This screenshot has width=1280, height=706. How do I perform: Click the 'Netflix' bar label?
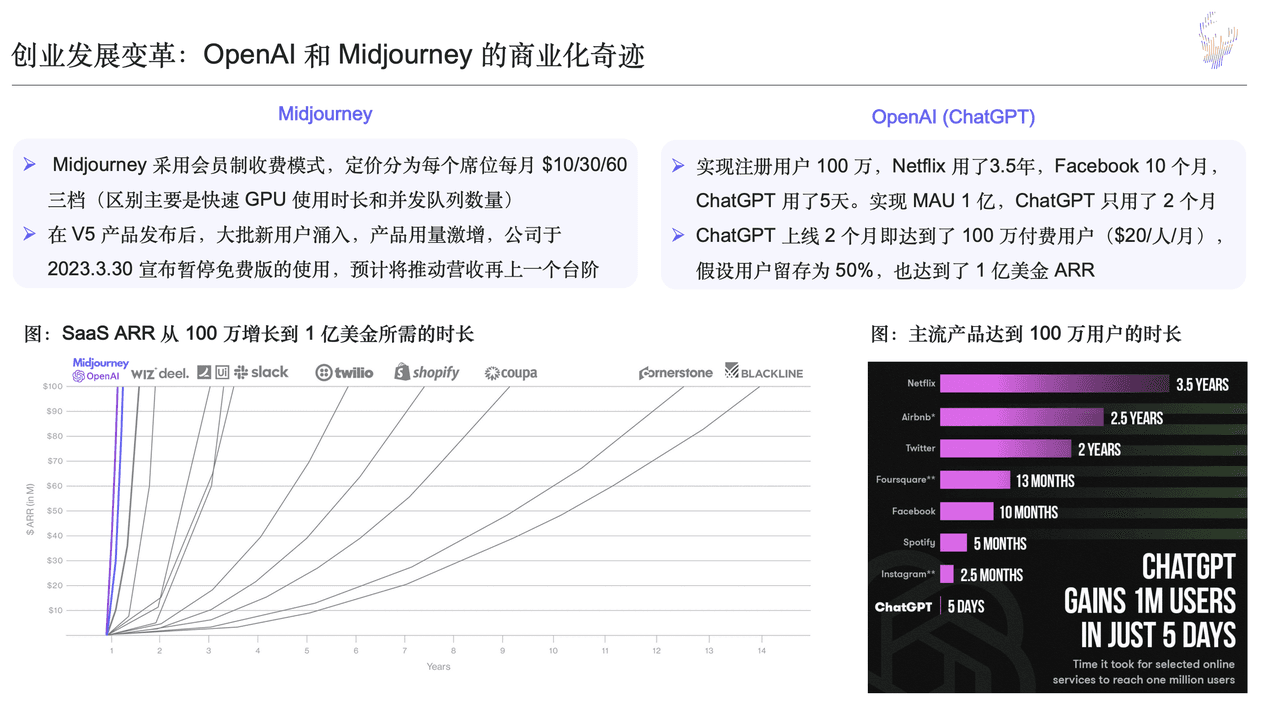coord(921,384)
